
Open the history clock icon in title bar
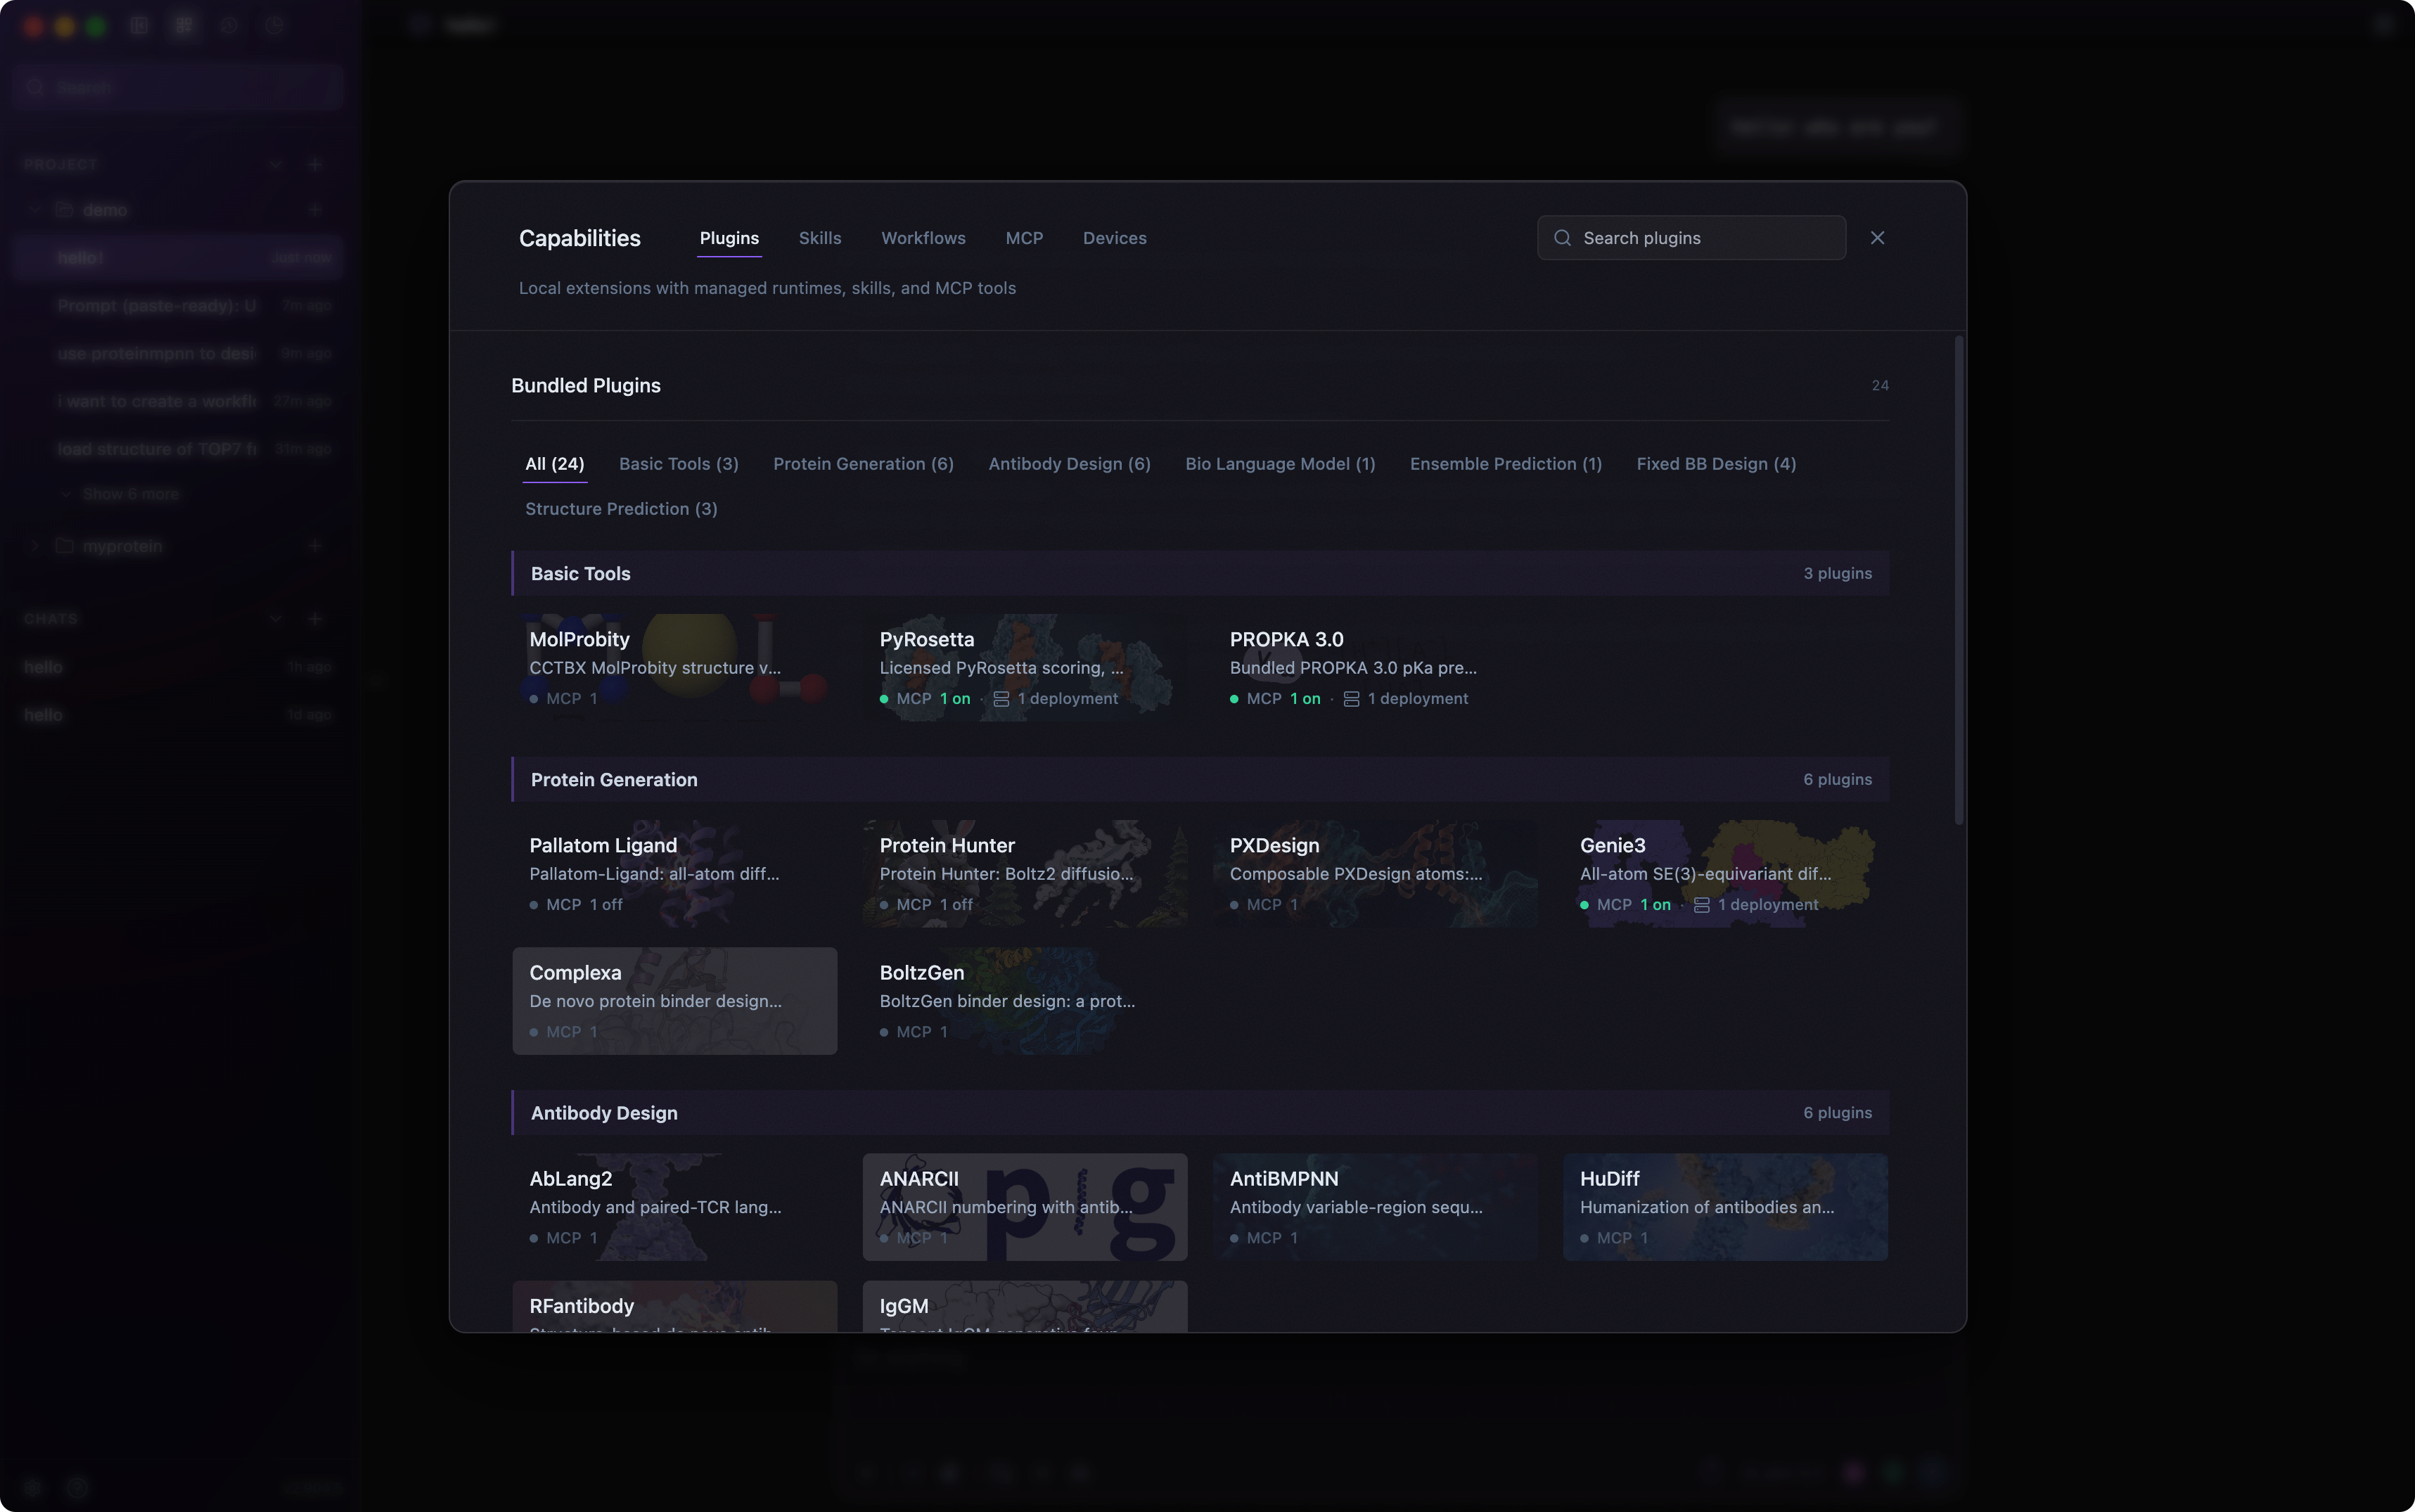coord(229,26)
